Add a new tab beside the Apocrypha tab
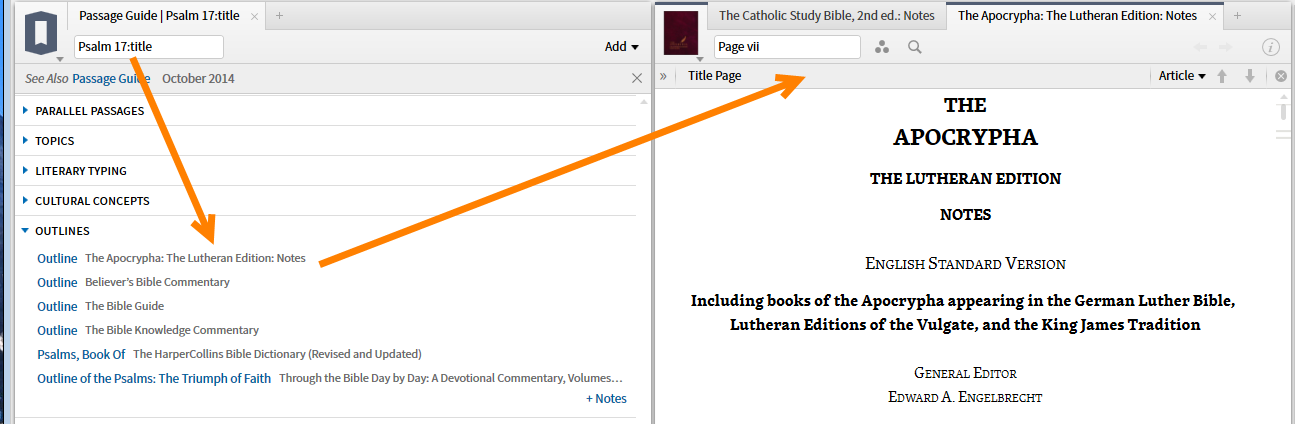The height and width of the screenshot is (424, 1295). coord(1237,15)
